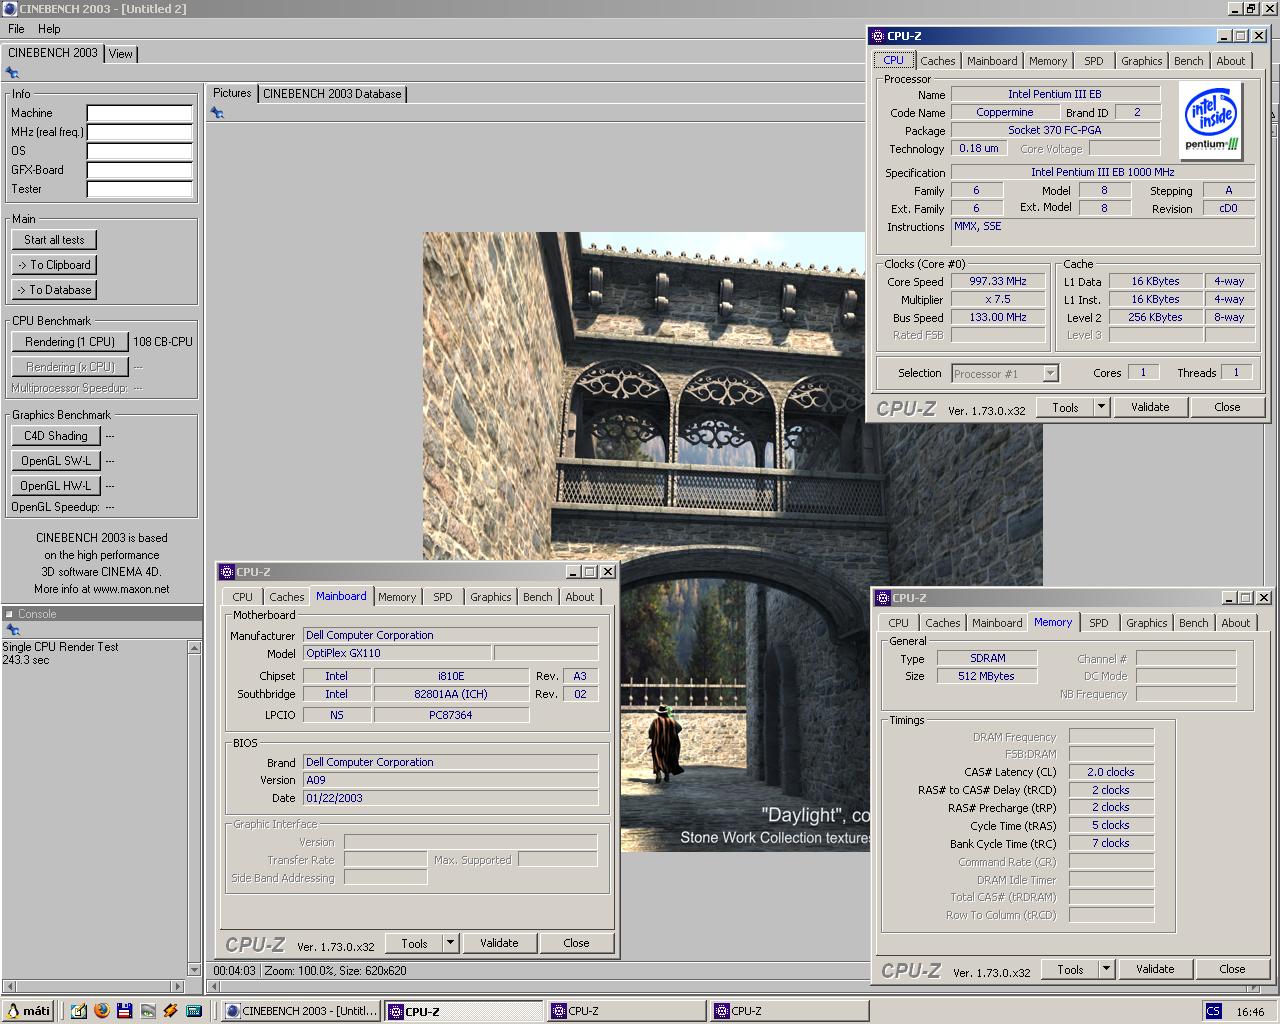
Task: Expand Tools dropdown arrow in CPU-Z CPU window
Action: (x=1101, y=407)
